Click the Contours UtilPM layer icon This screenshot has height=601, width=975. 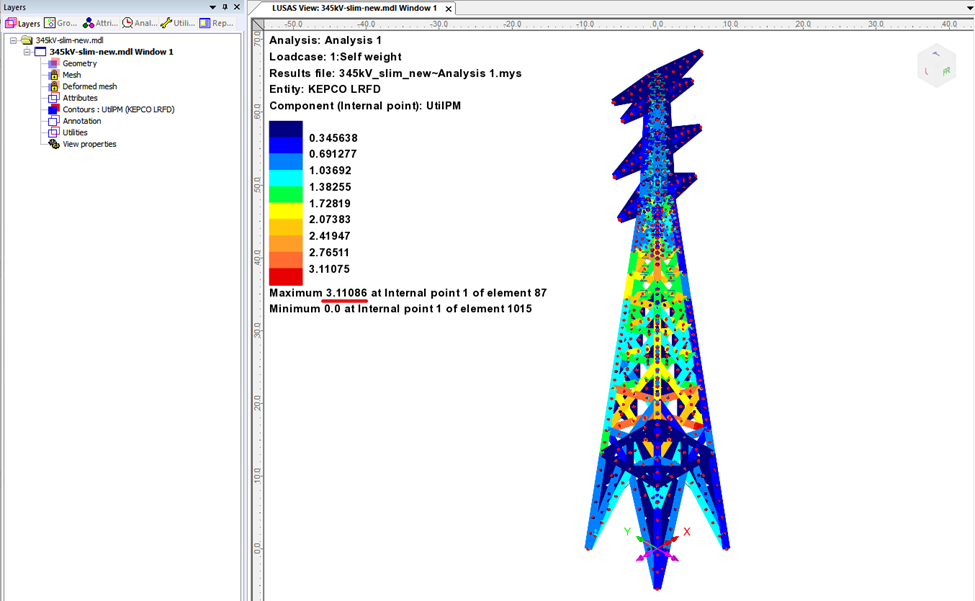[x=54, y=109]
